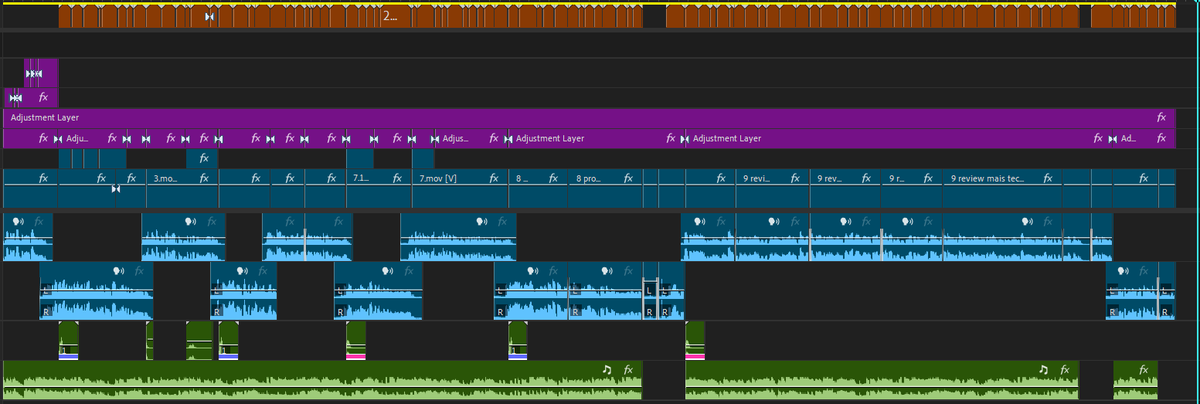Click fx badge on the short last music clip

pyautogui.click(x=1145, y=370)
